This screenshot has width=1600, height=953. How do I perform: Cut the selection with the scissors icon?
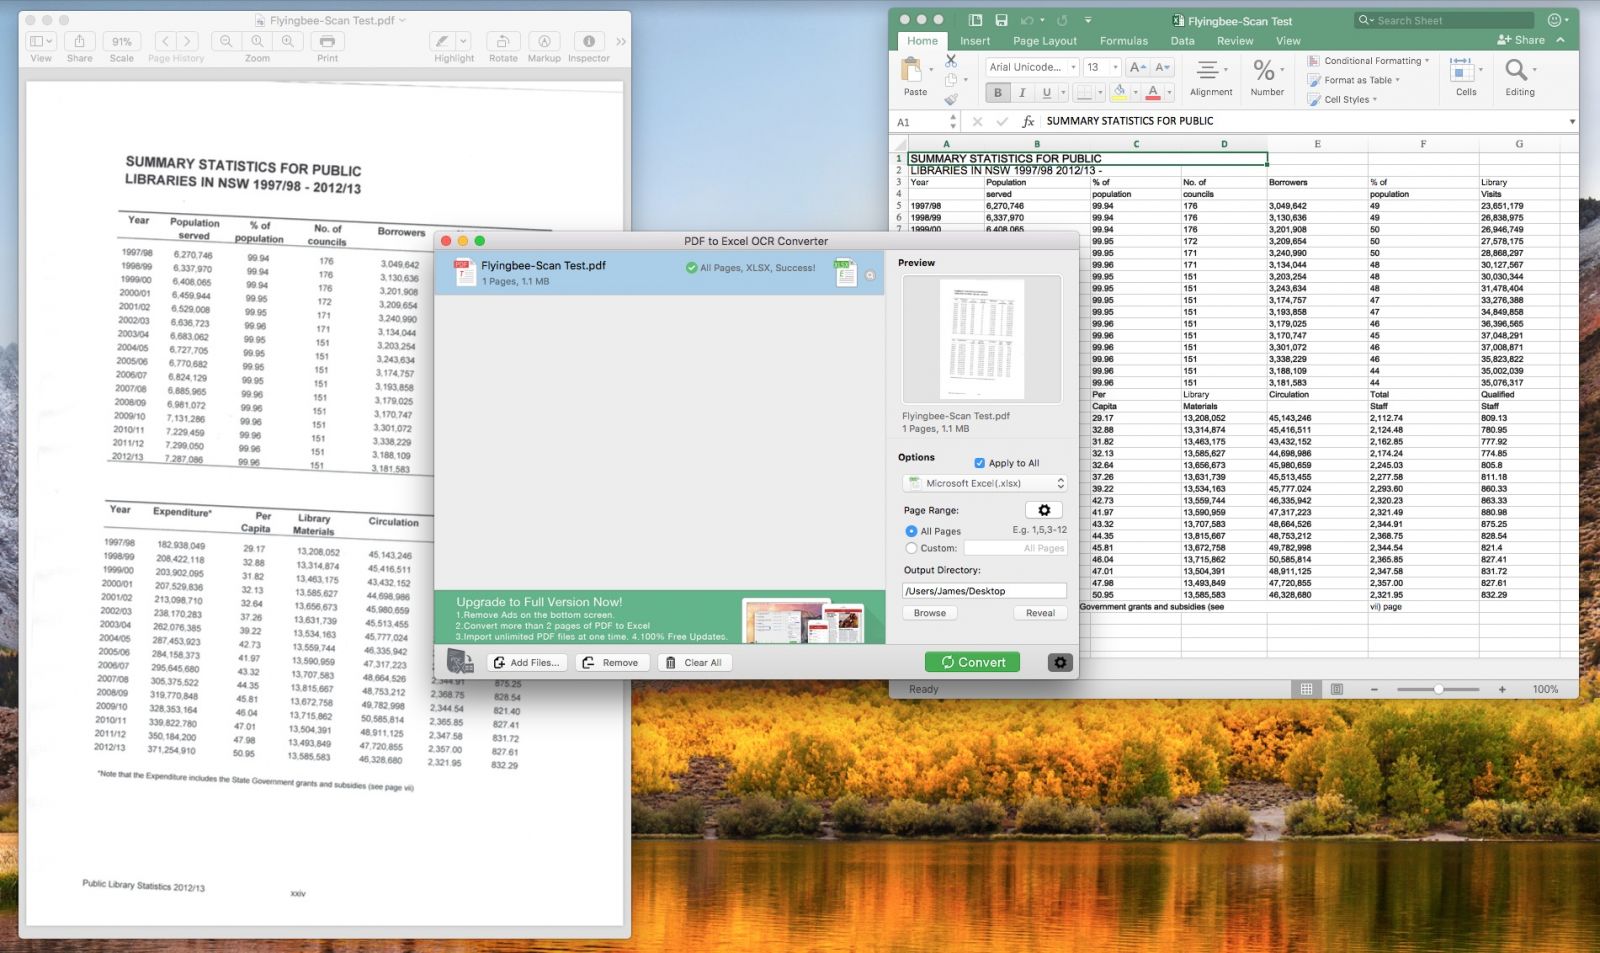(951, 62)
